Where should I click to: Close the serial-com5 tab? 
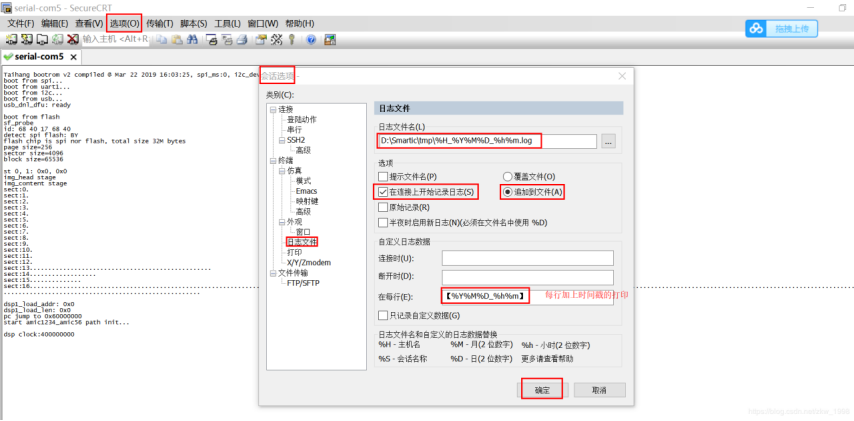pos(74,57)
